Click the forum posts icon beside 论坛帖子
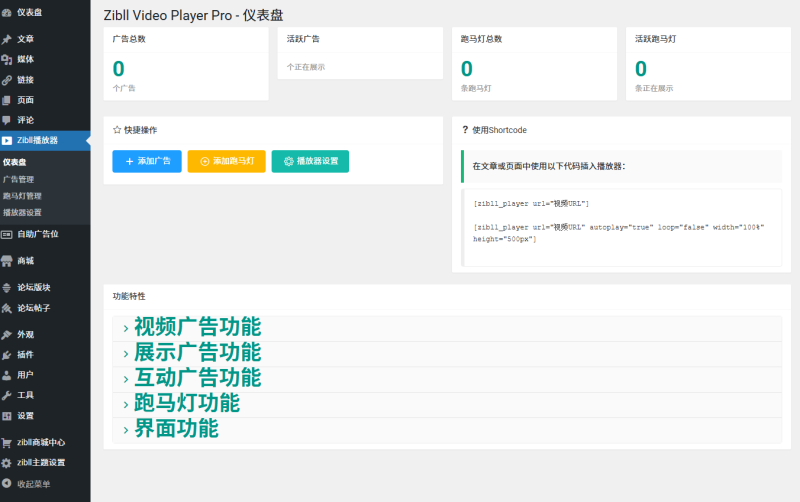 [7, 308]
